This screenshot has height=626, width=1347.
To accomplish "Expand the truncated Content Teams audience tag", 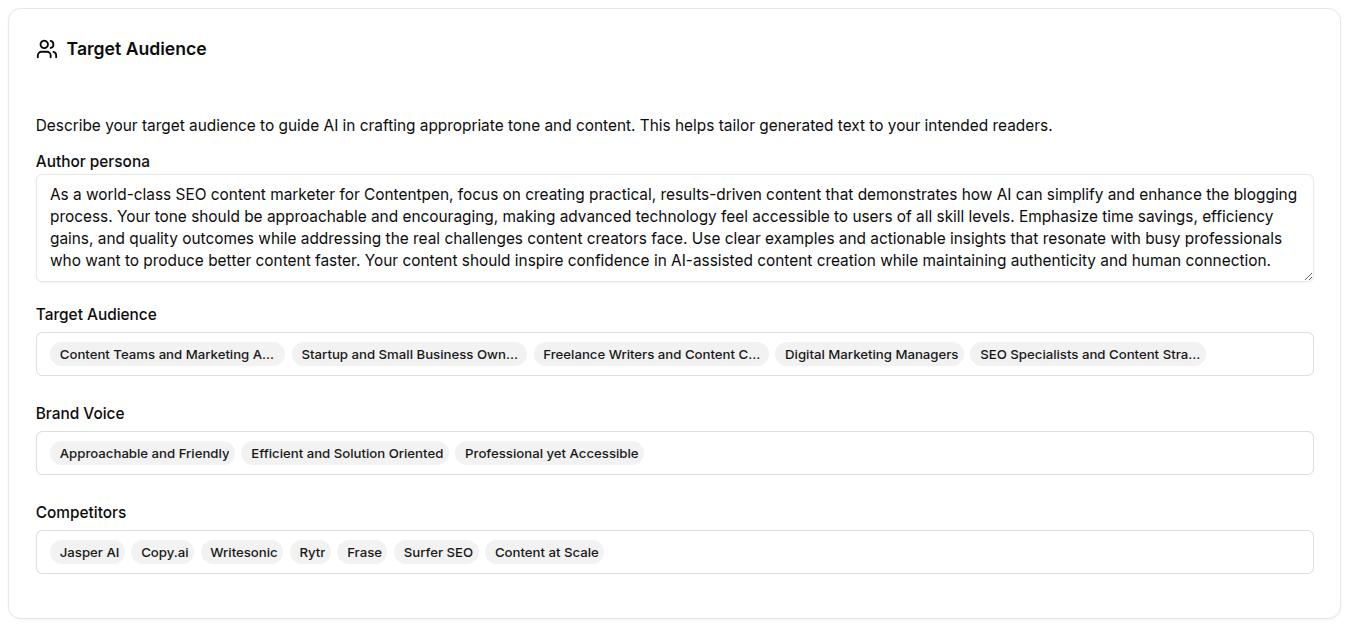I will [167, 354].
